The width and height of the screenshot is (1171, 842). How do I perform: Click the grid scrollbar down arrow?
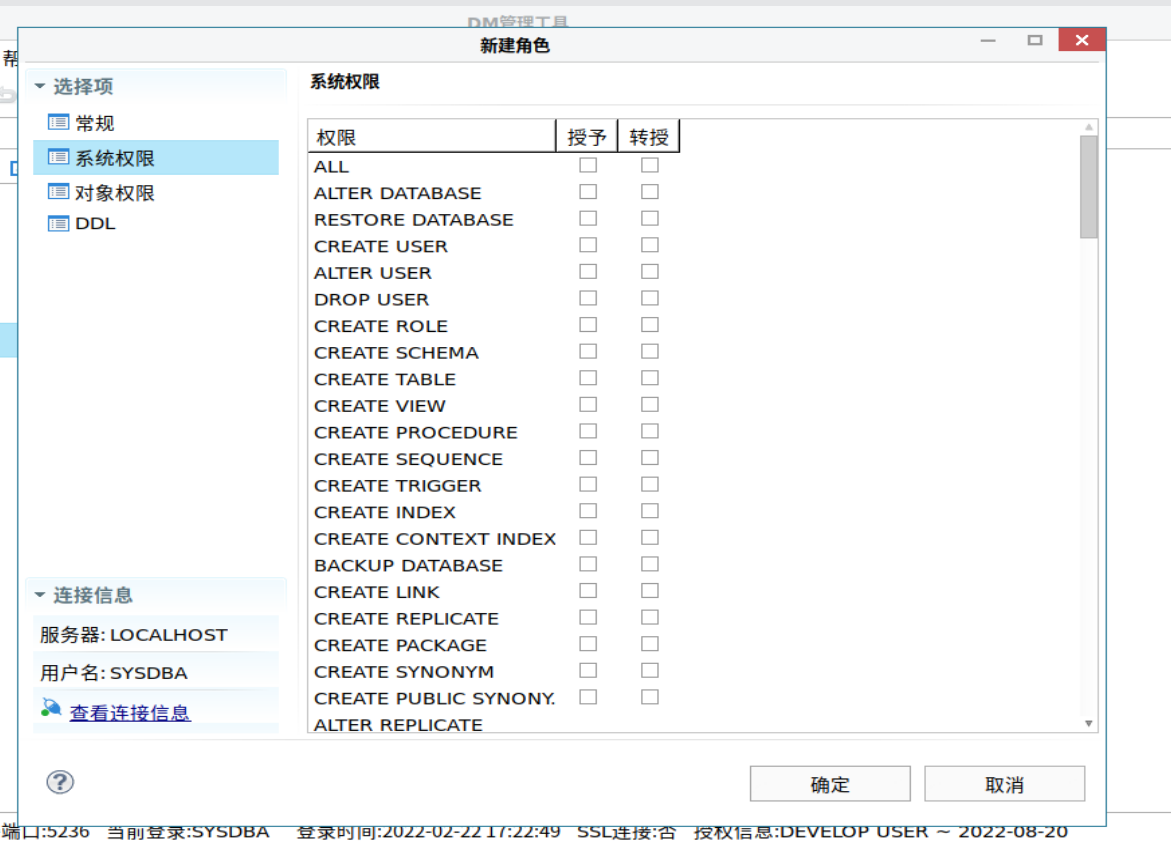coord(1088,721)
